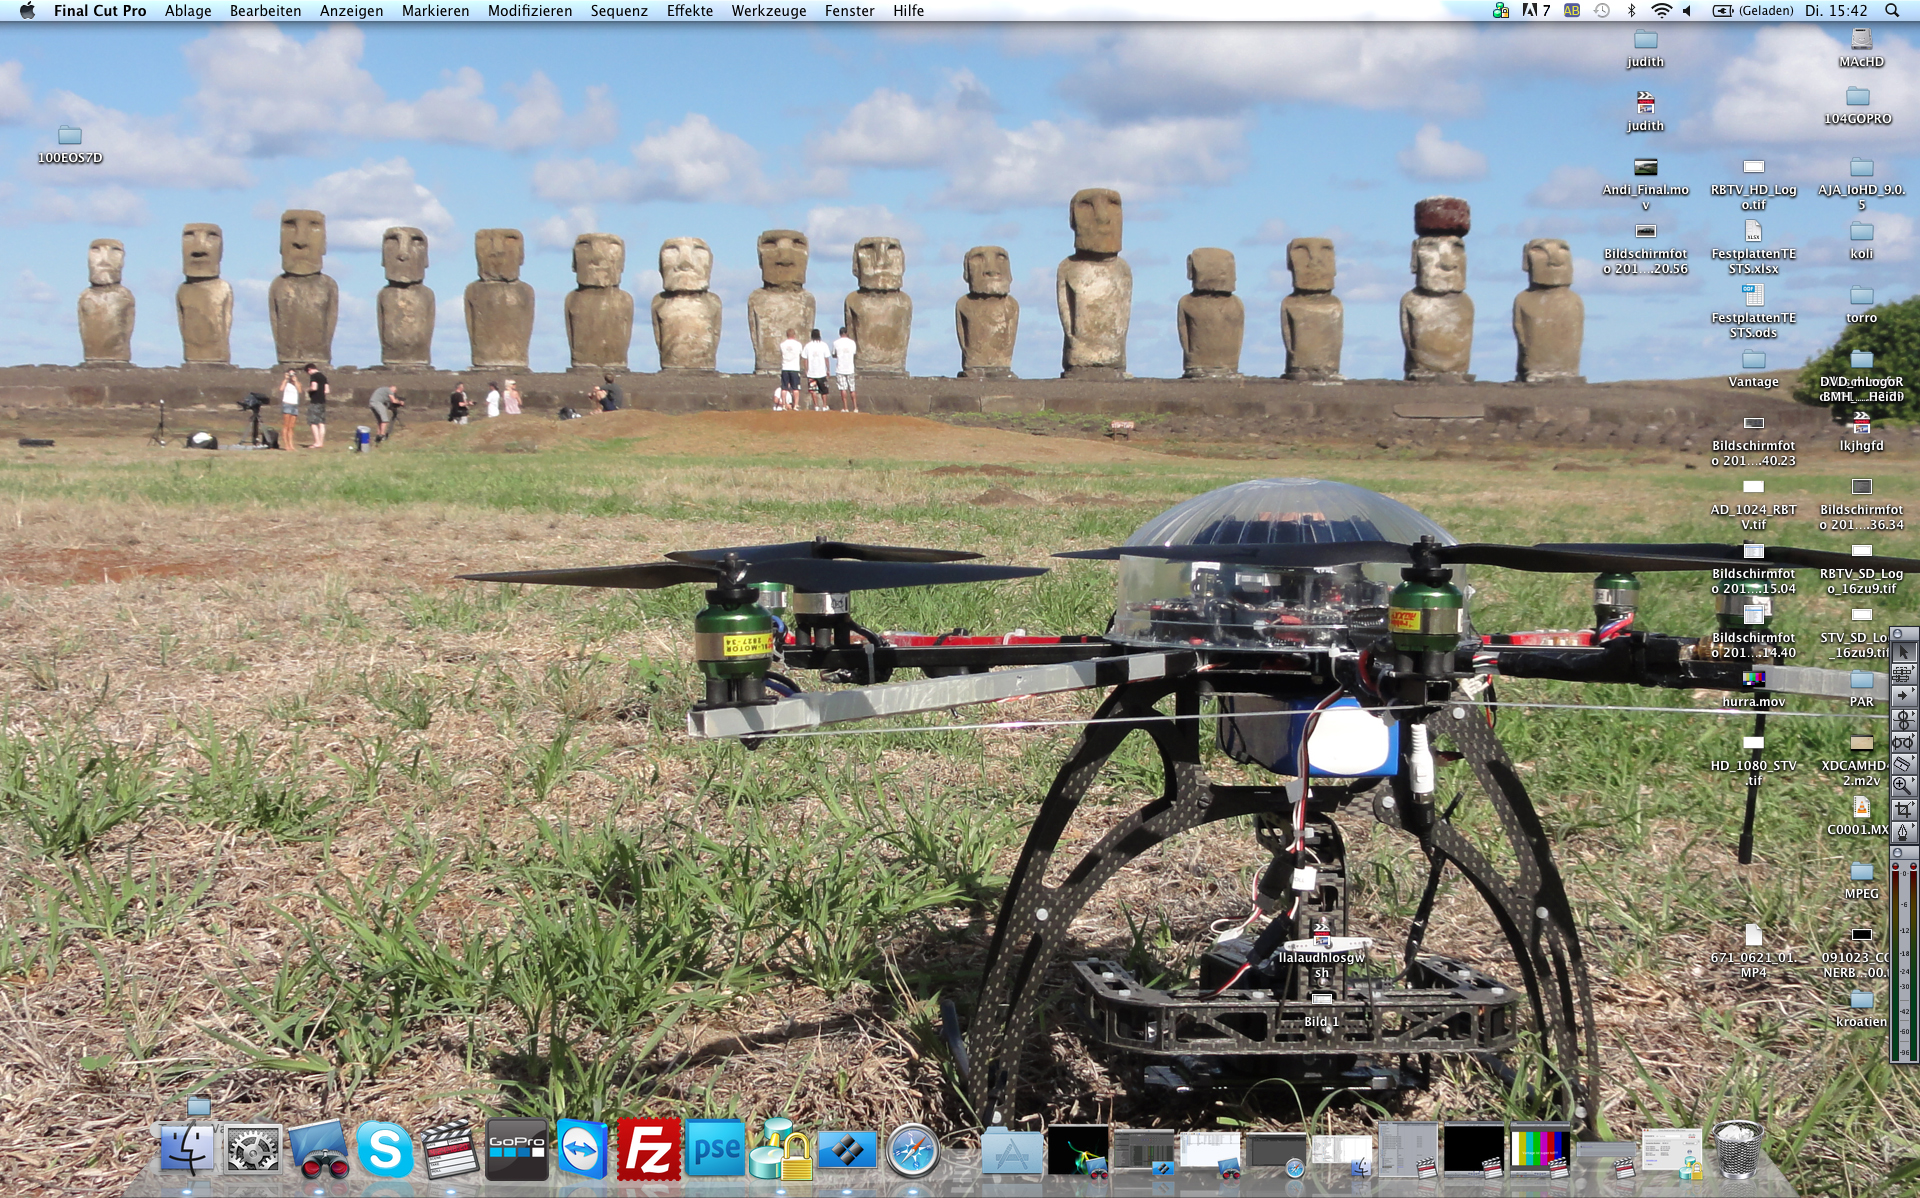1920x1198 pixels.
Task: Click the Spotlight search icon
Action: coord(1891,11)
